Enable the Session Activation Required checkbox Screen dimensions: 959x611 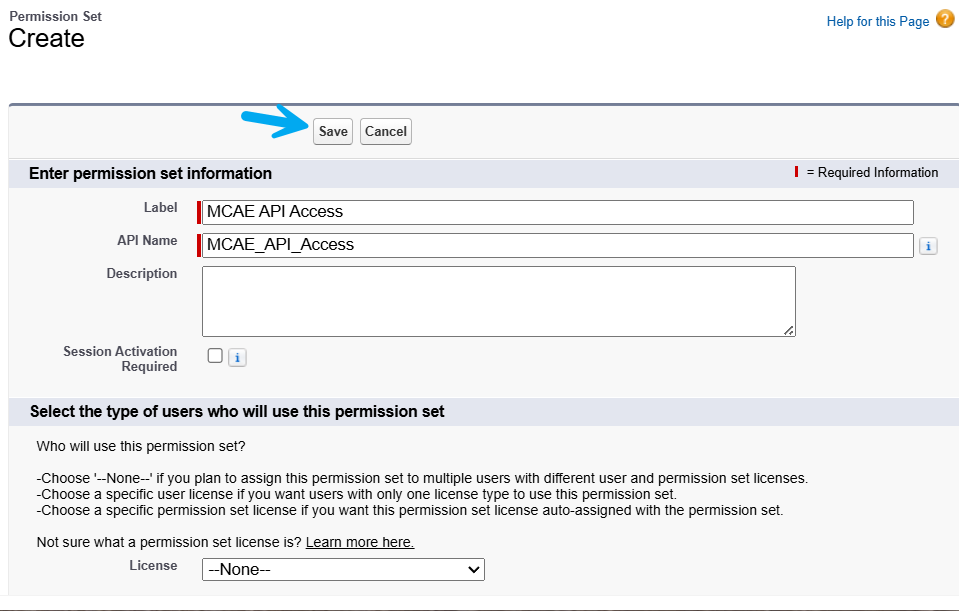coord(215,356)
